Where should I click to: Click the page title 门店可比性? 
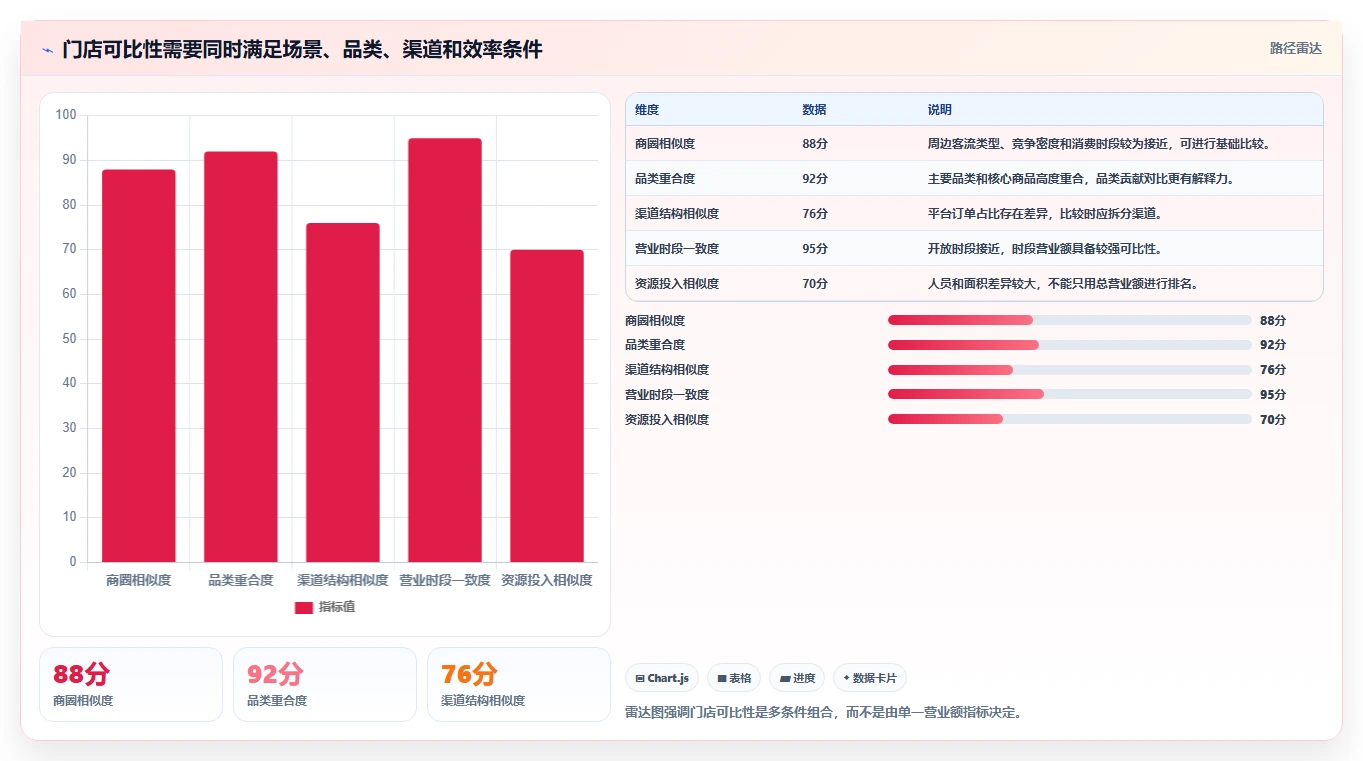pyautogui.click(x=302, y=49)
